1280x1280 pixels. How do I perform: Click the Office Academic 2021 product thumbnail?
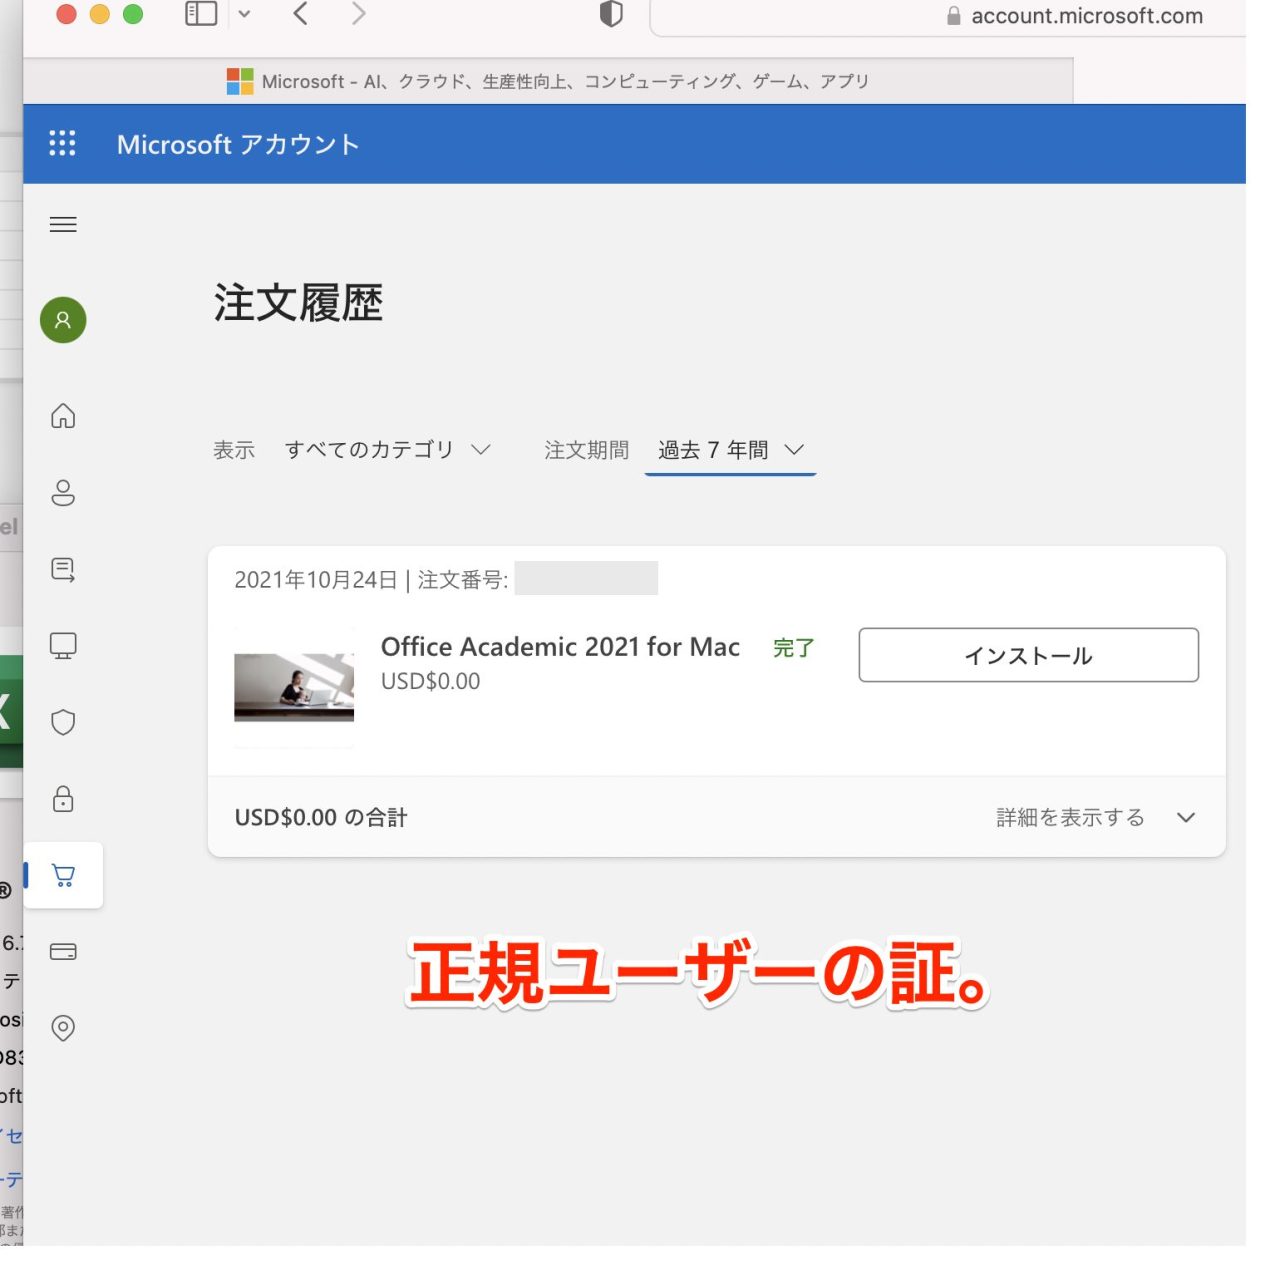[x=294, y=687]
